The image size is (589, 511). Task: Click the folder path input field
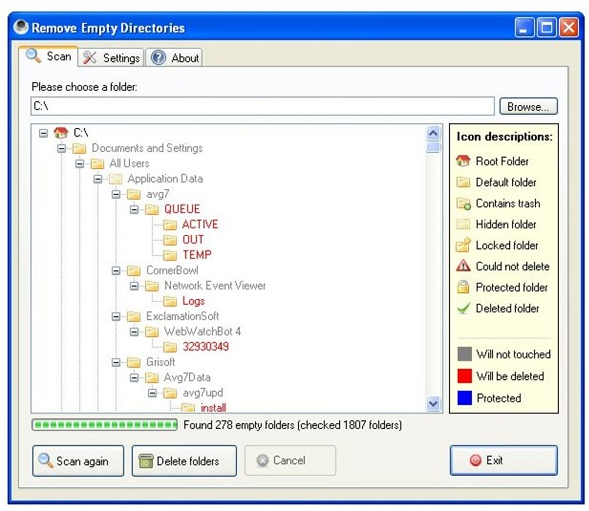pyautogui.click(x=263, y=106)
